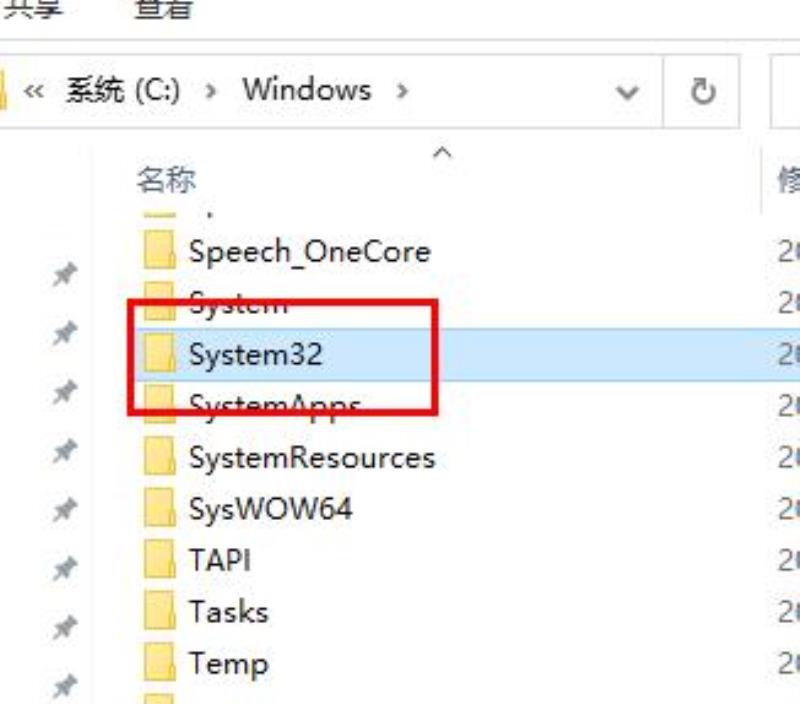Click the Windows breadcrumb segment
The width and height of the screenshot is (800, 704).
(x=307, y=90)
